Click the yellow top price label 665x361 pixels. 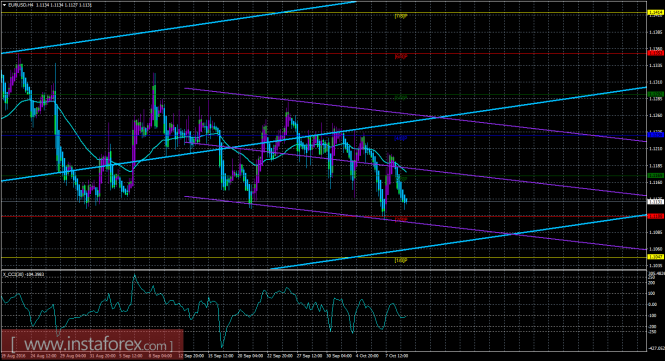pos(656,13)
